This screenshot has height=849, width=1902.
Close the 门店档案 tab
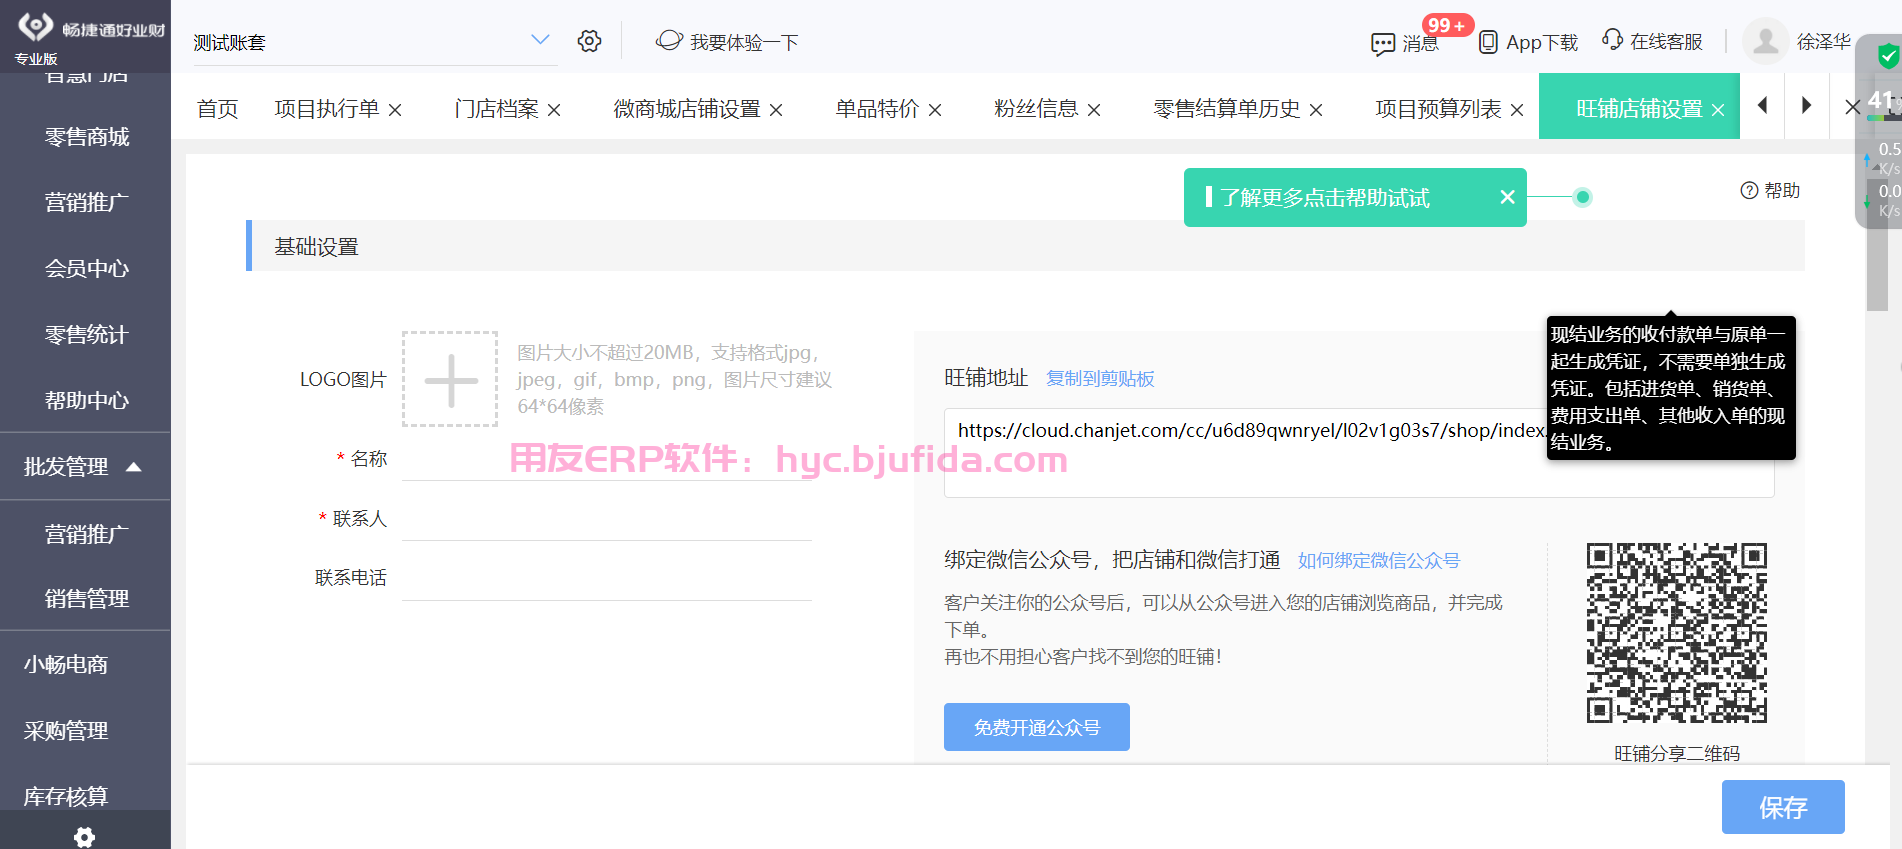point(554,110)
